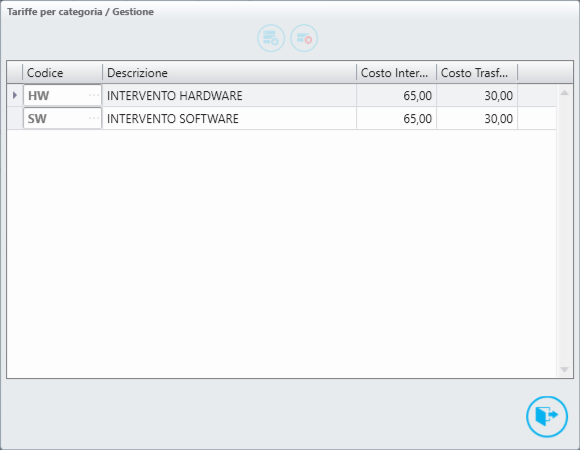Click the add new row icon
580x450 pixels.
271,38
